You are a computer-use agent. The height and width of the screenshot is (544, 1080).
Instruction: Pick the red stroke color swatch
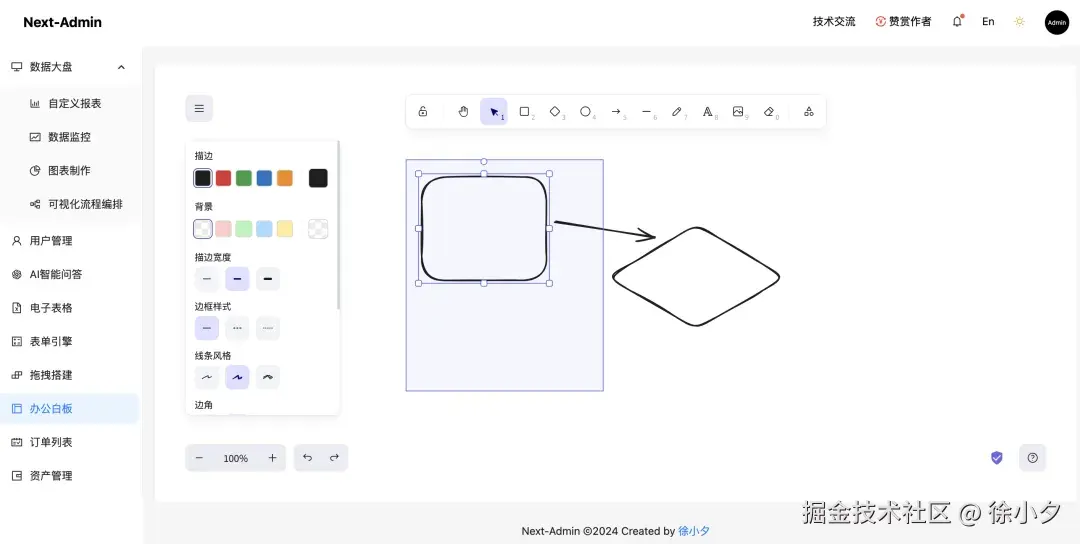[223, 178]
